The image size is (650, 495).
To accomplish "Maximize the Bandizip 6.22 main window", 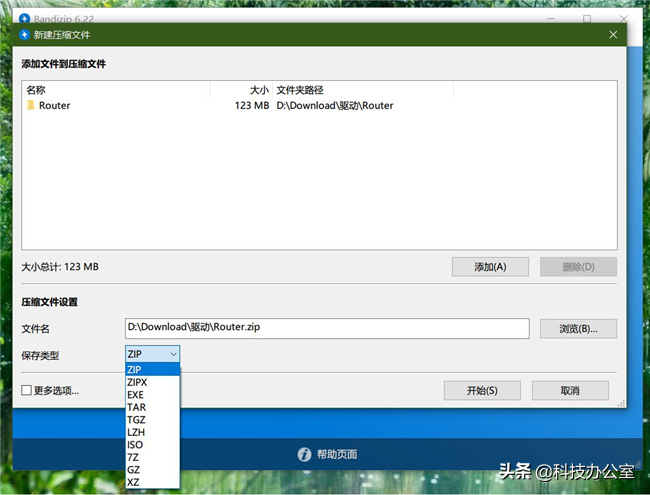I will pos(587,19).
